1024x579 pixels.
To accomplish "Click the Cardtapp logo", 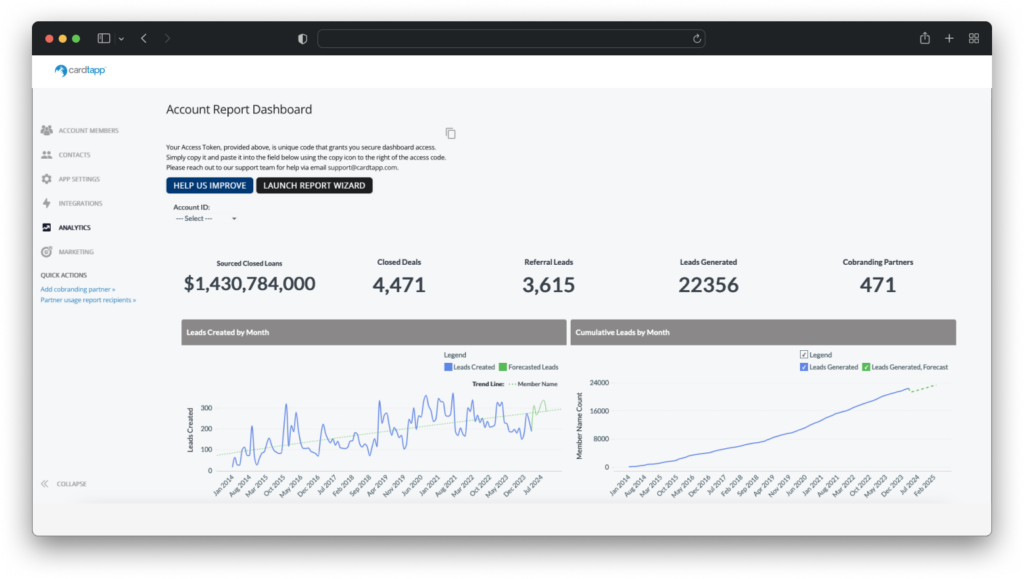I will pos(79,71).
